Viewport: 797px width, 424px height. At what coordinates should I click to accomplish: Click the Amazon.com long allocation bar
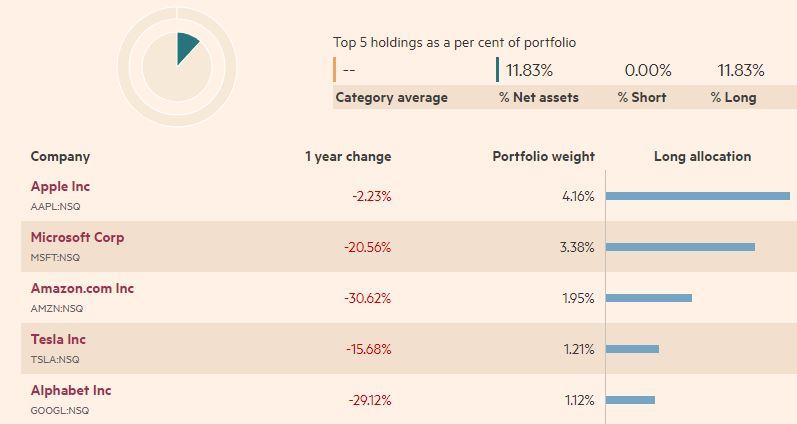[649, 298]
